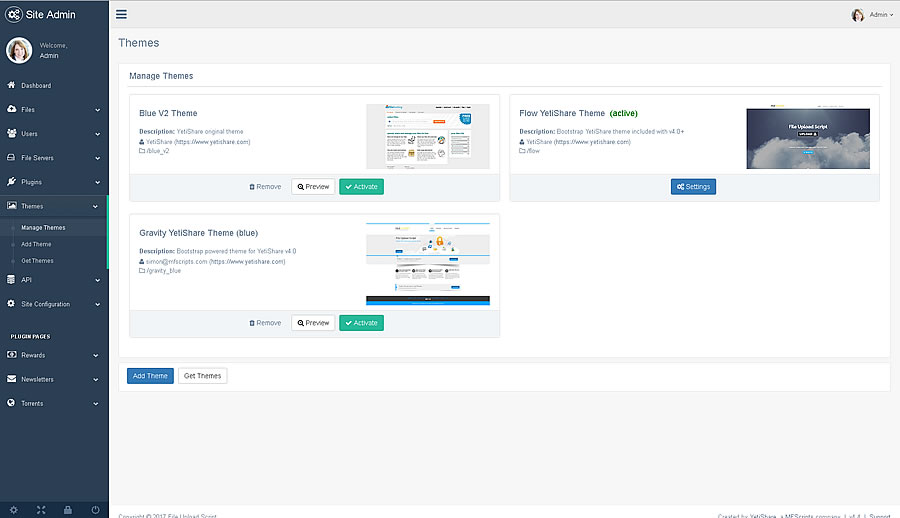The height and width of the screenshot is (518, 900).
Task: Click the Gravity YetiShare Theme thumbnail
Action: (x=428, y=264)
